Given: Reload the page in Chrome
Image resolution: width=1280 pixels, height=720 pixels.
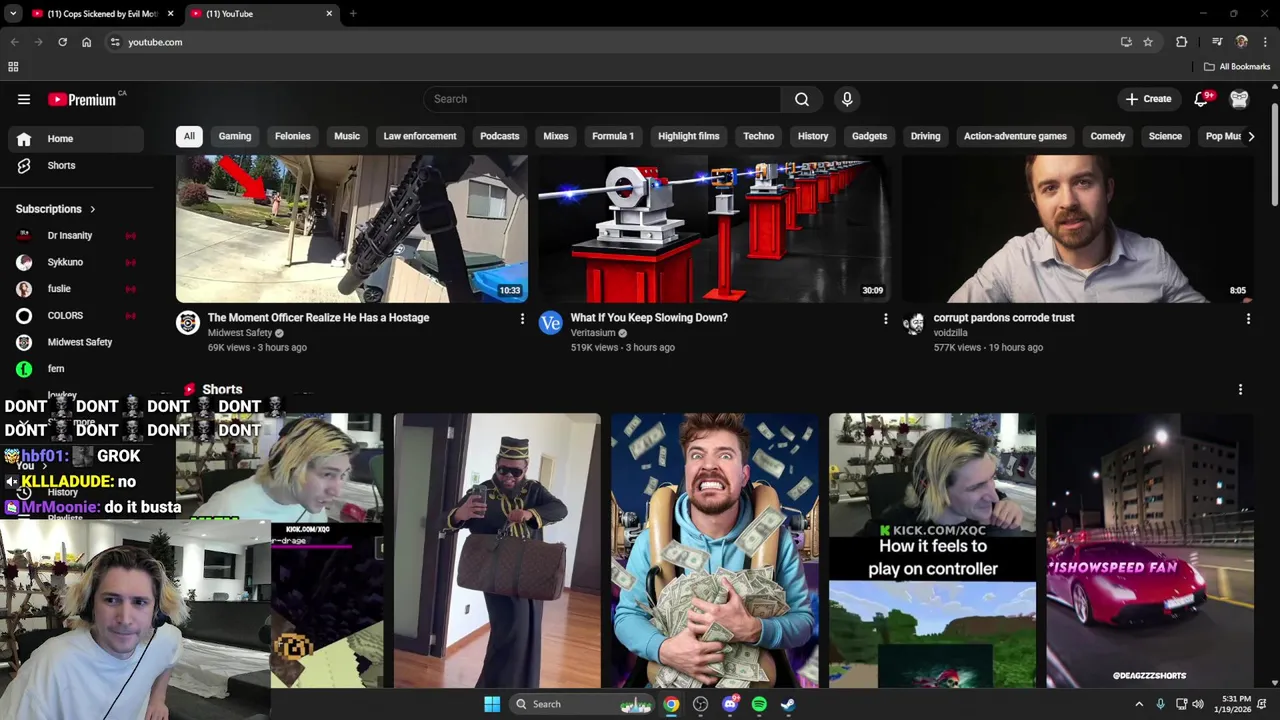Looking at the screenshot, I should click(x=62, y=42).
